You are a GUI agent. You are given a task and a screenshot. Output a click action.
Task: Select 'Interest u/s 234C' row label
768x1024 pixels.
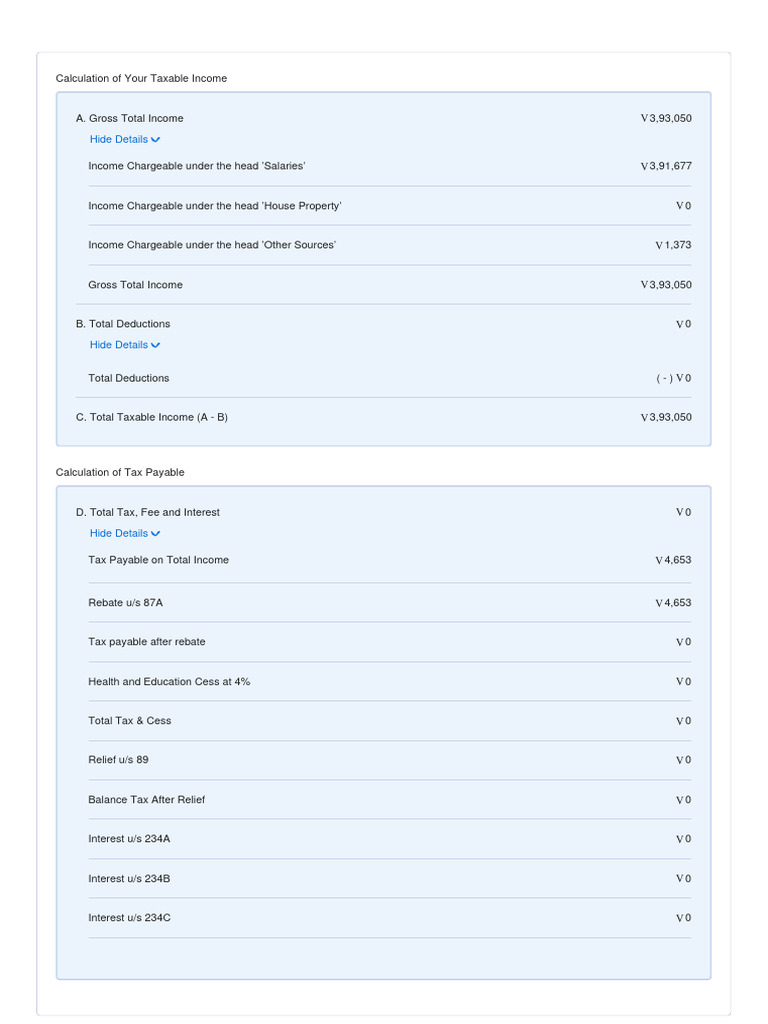tap(129, 918)
